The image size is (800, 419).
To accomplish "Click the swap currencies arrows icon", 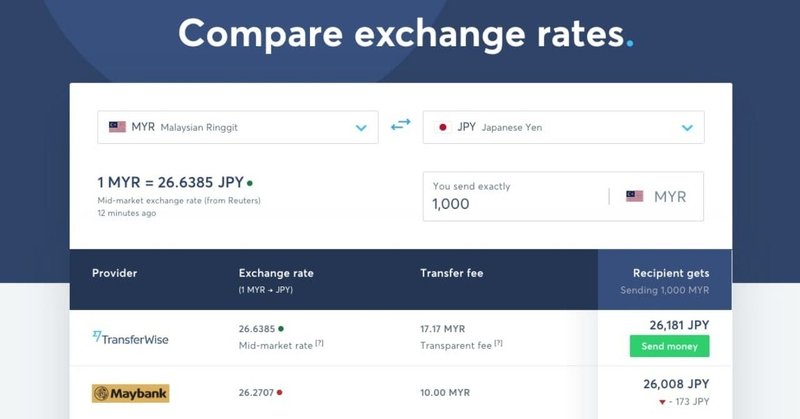I will (x=401, y=125).
